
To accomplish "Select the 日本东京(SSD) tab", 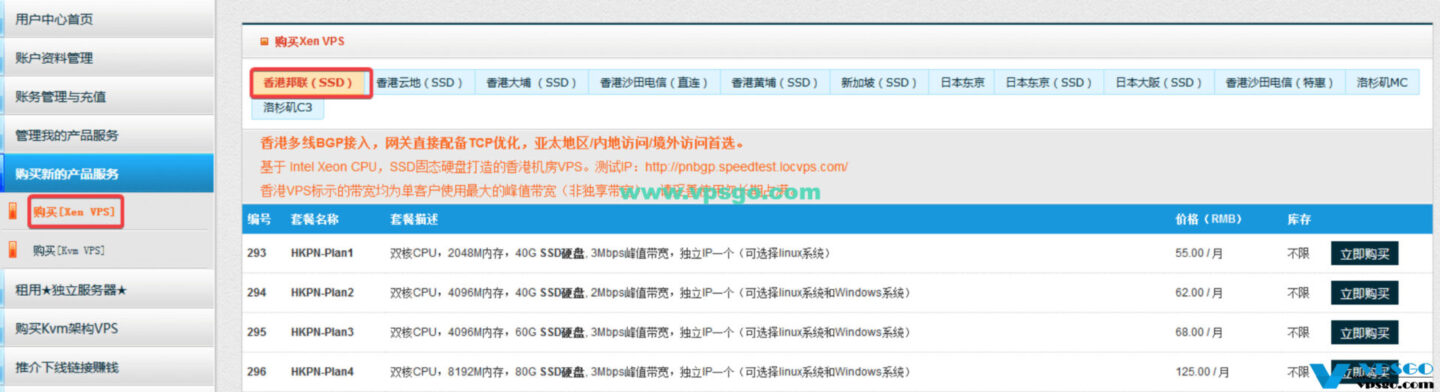I will [1049, 82].
